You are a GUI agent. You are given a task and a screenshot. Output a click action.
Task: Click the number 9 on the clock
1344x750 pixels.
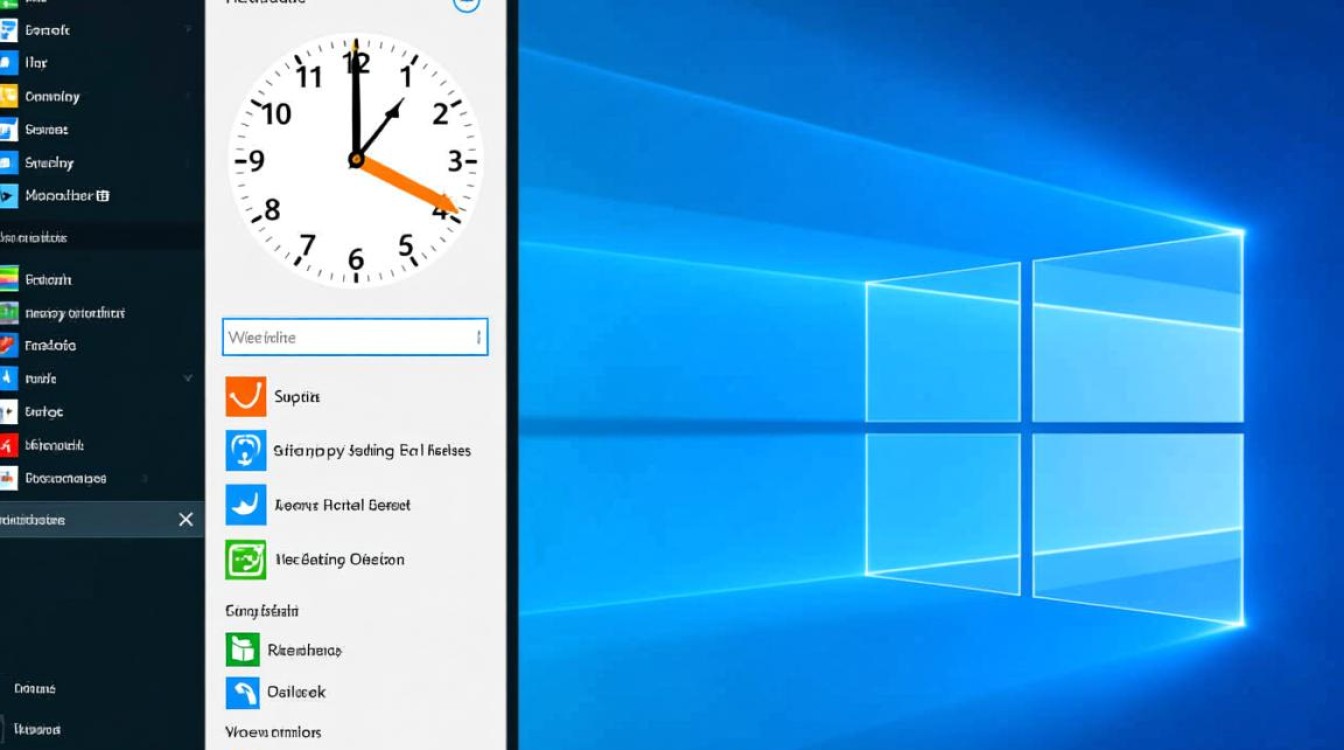[255, 160]
